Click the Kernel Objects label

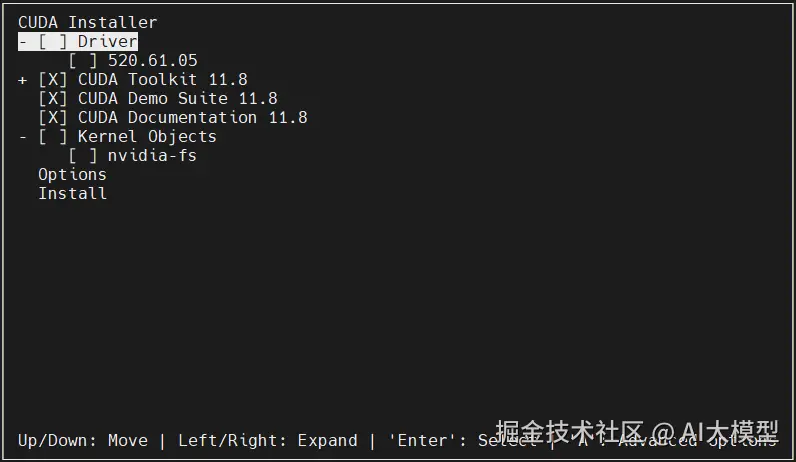point(147,137)
